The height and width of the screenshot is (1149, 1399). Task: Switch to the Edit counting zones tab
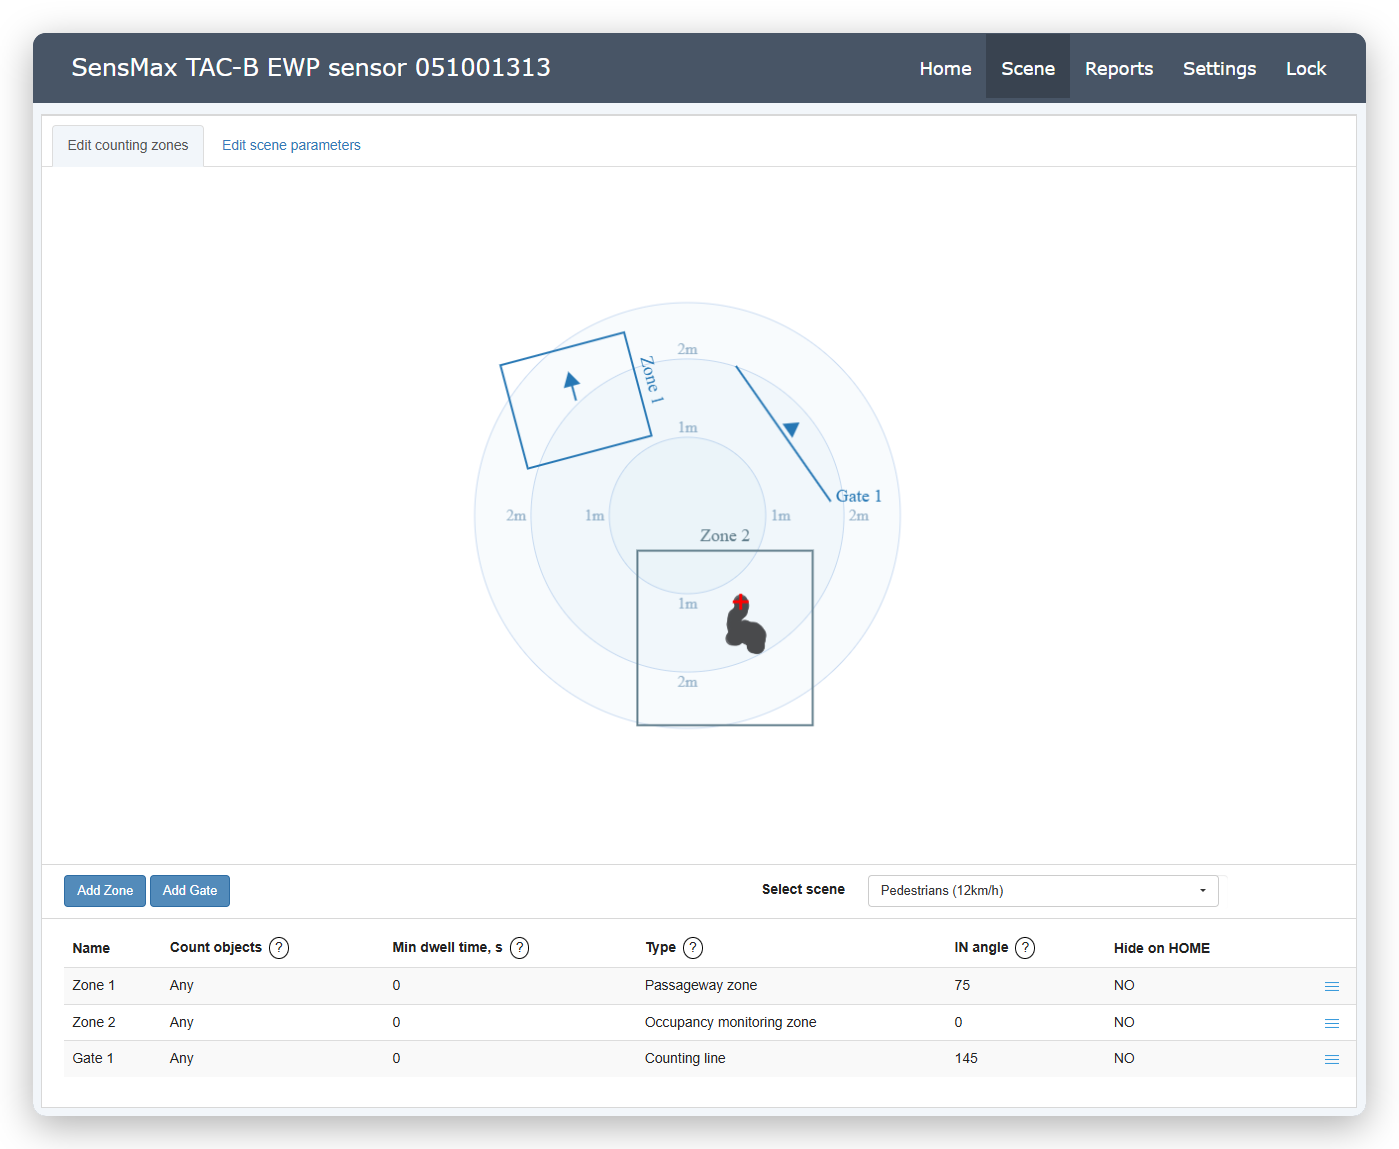[x=128, y=145]
